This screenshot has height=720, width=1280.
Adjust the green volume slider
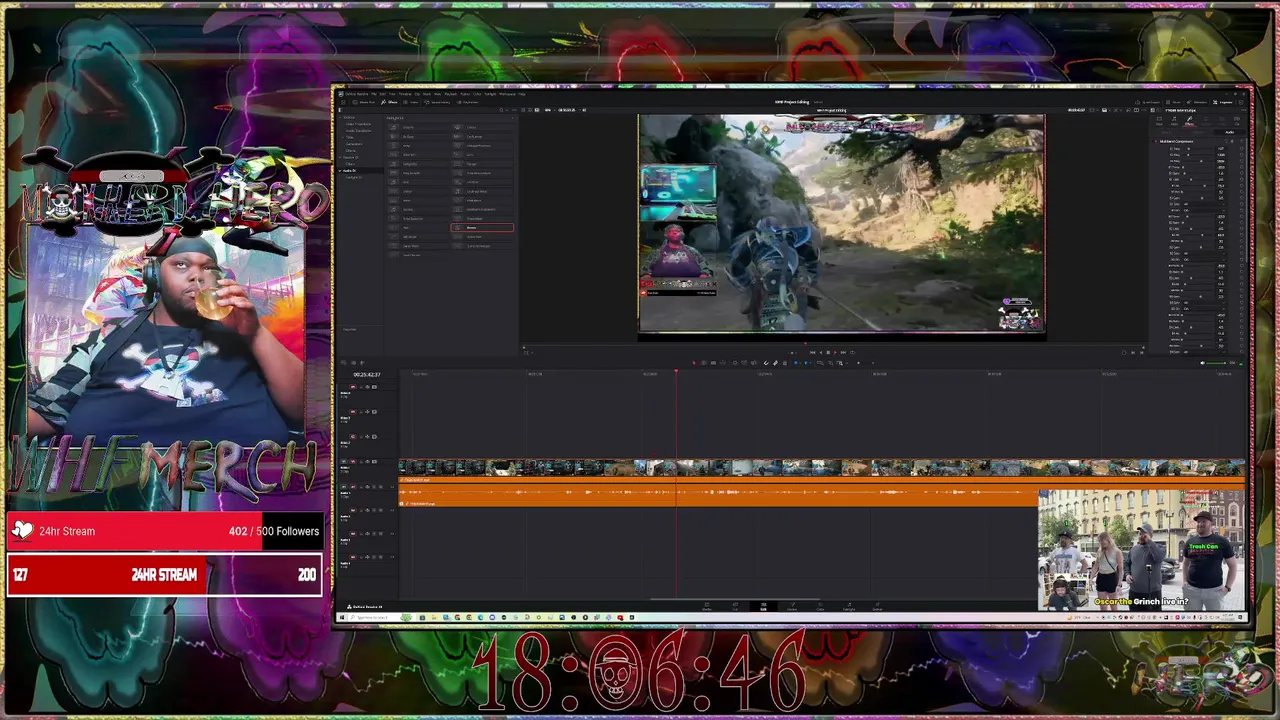click(1217, 362)
